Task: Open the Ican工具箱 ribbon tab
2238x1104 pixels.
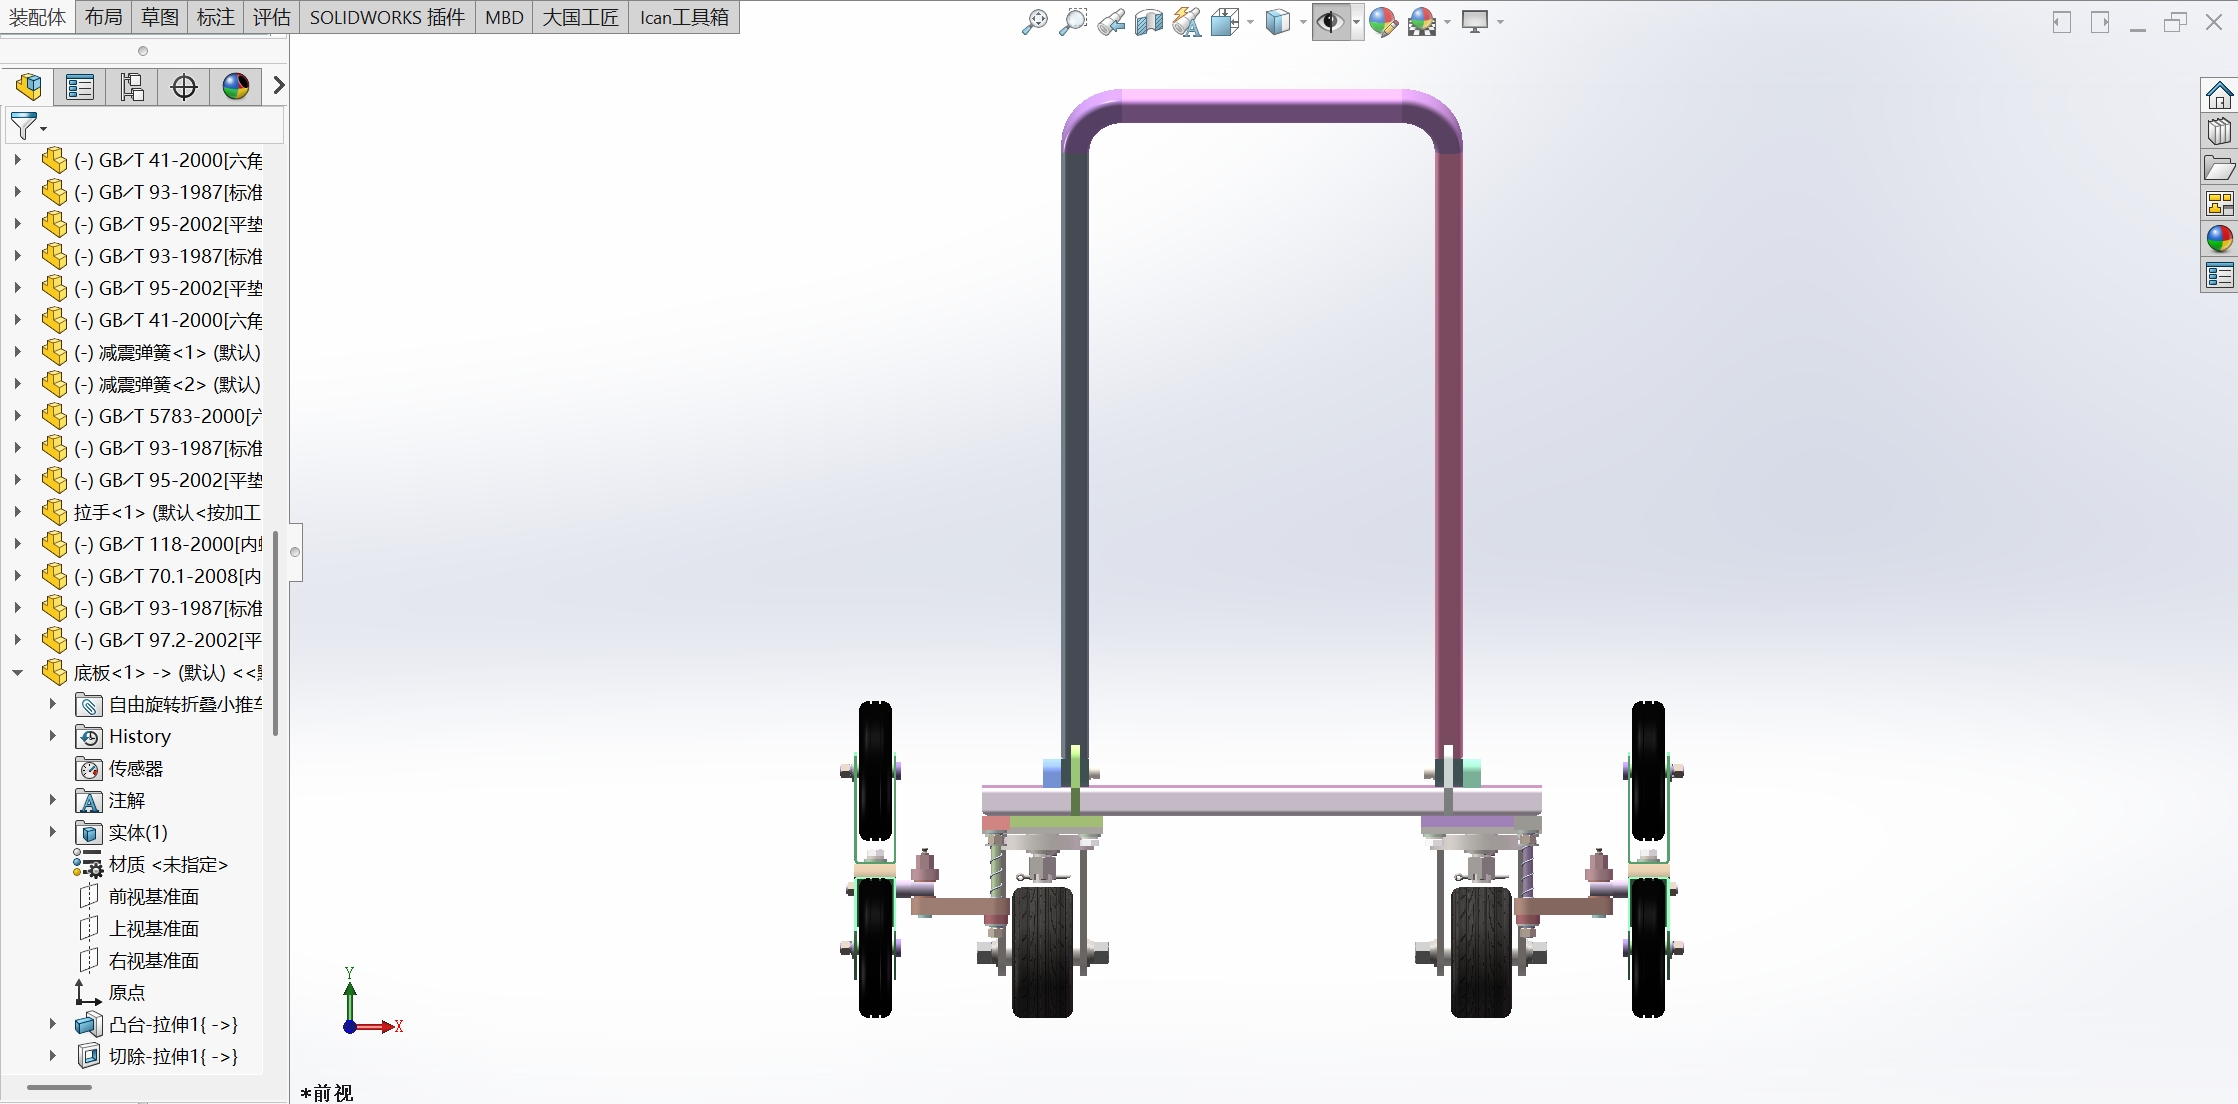Action: tap(684, 17)
